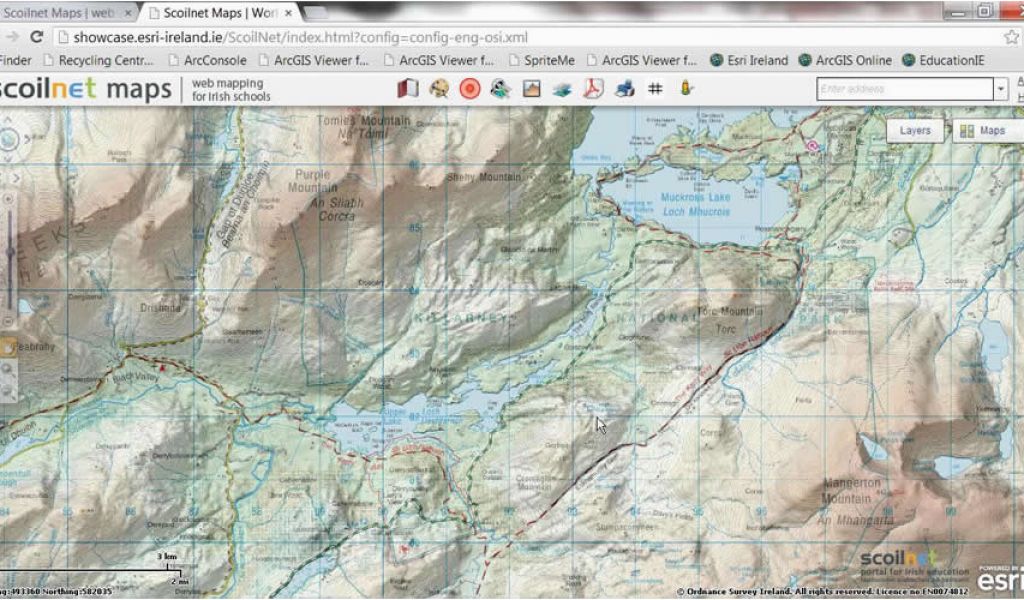The height and width of the screenshot is (600, 1024).
Task: Open the ArcGIS Online bookmark
Action: pyautogui.click(x=845, y=60)
